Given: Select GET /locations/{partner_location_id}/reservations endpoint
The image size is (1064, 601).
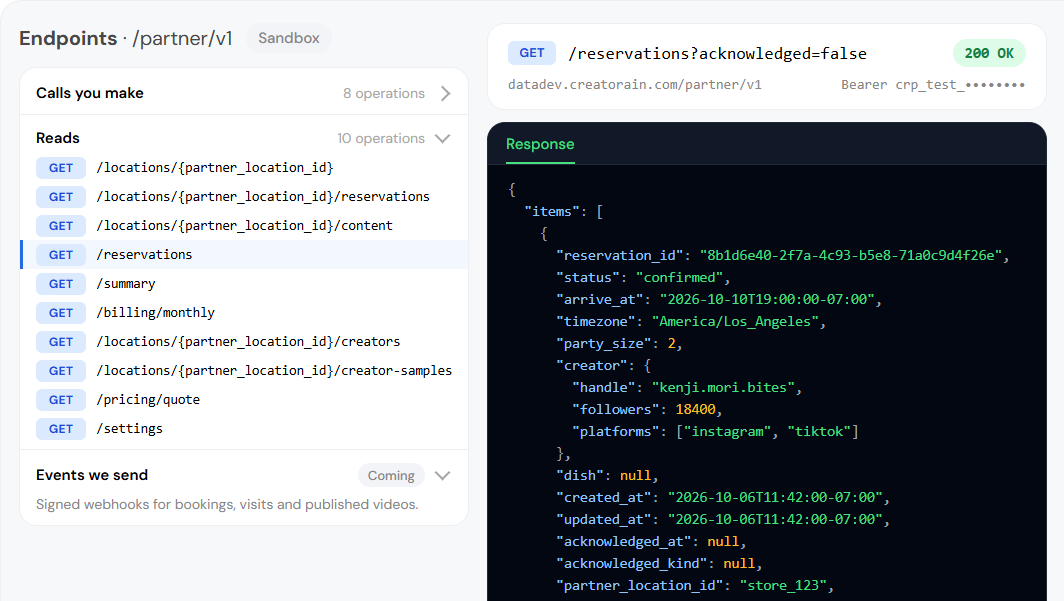Looking at the screenshot, I should click(x=244, y=197).
